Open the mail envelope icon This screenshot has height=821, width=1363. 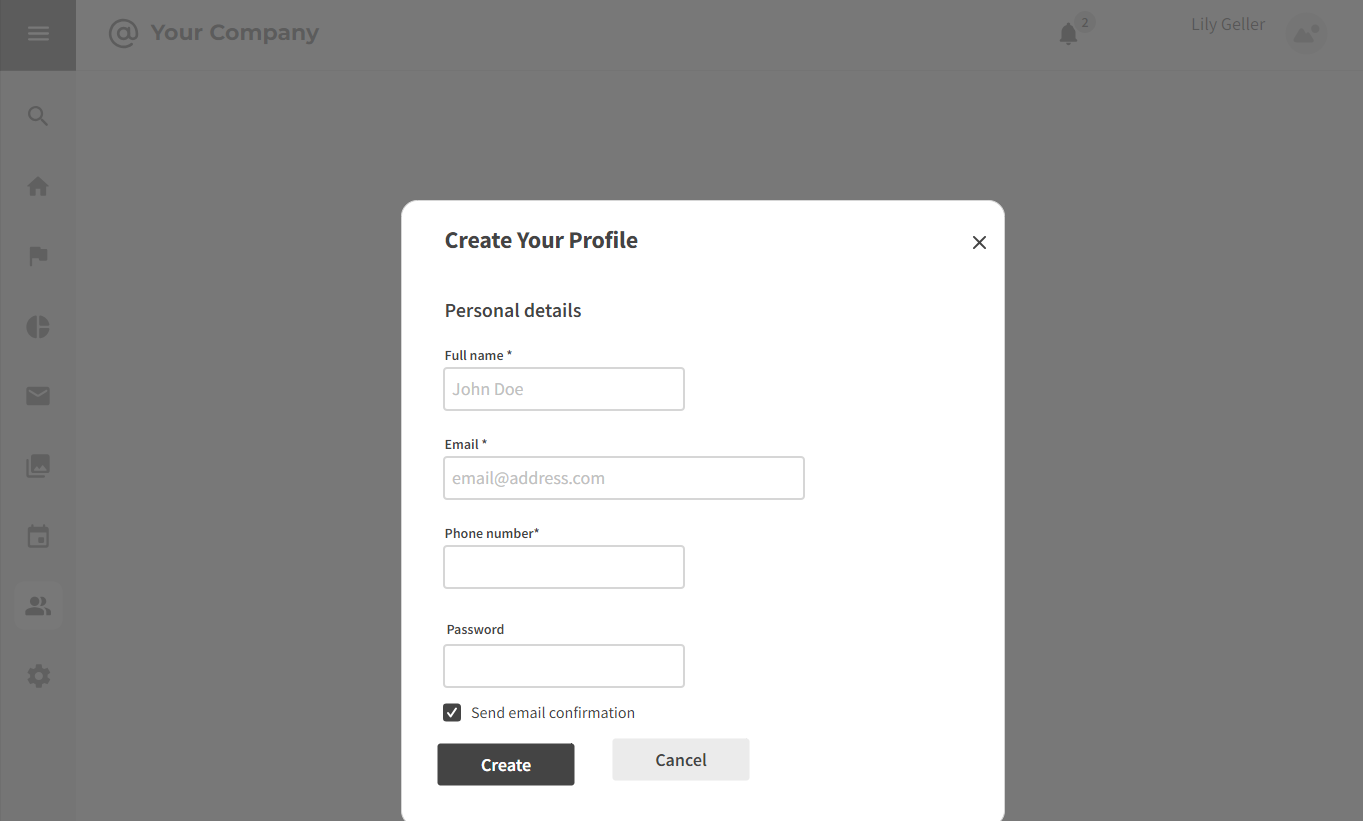point(38,396)
